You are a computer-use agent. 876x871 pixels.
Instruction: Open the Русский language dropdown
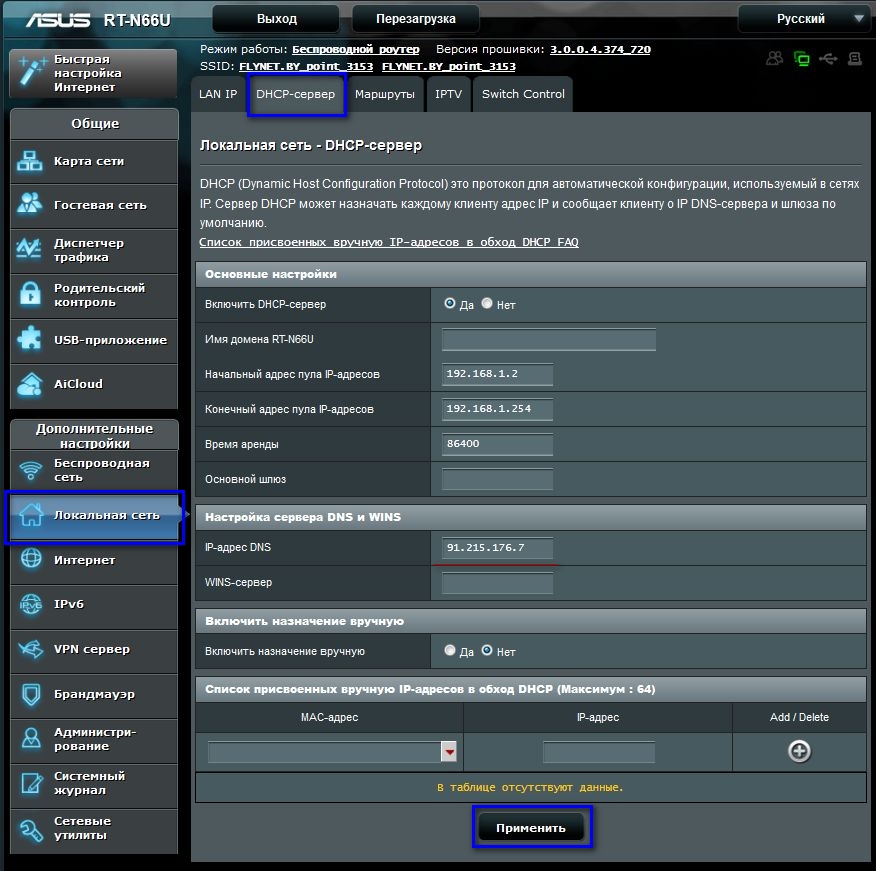pos(806,19)
